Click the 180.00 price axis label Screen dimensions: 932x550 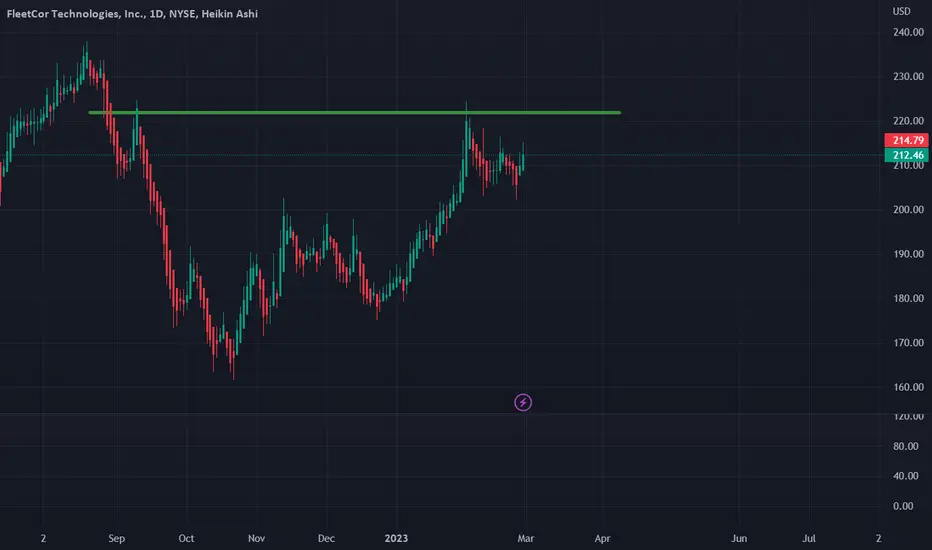[908, 298]
